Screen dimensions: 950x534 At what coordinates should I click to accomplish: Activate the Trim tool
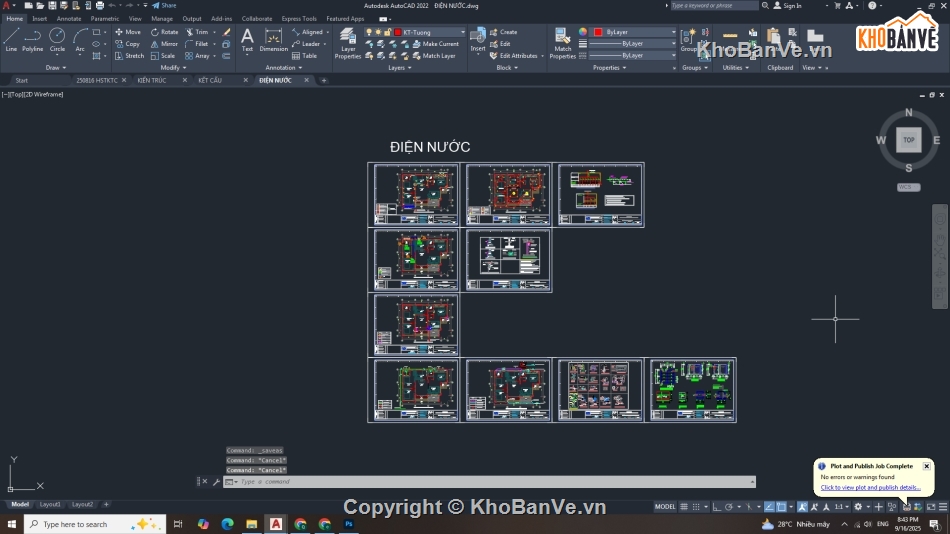tap(197, 32)
